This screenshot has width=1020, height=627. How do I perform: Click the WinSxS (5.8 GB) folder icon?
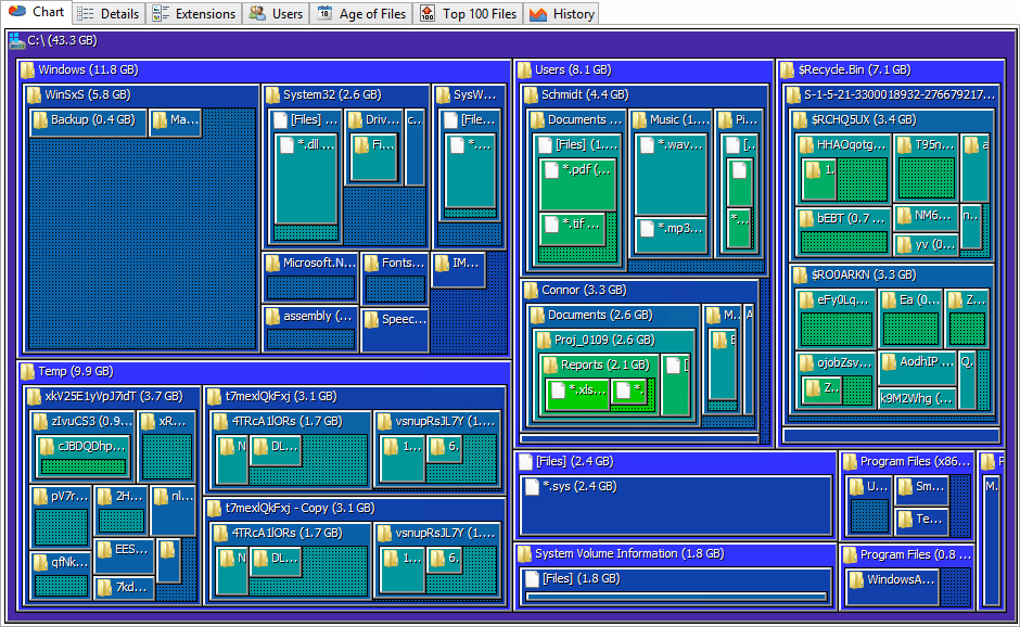tap(34, 95)
